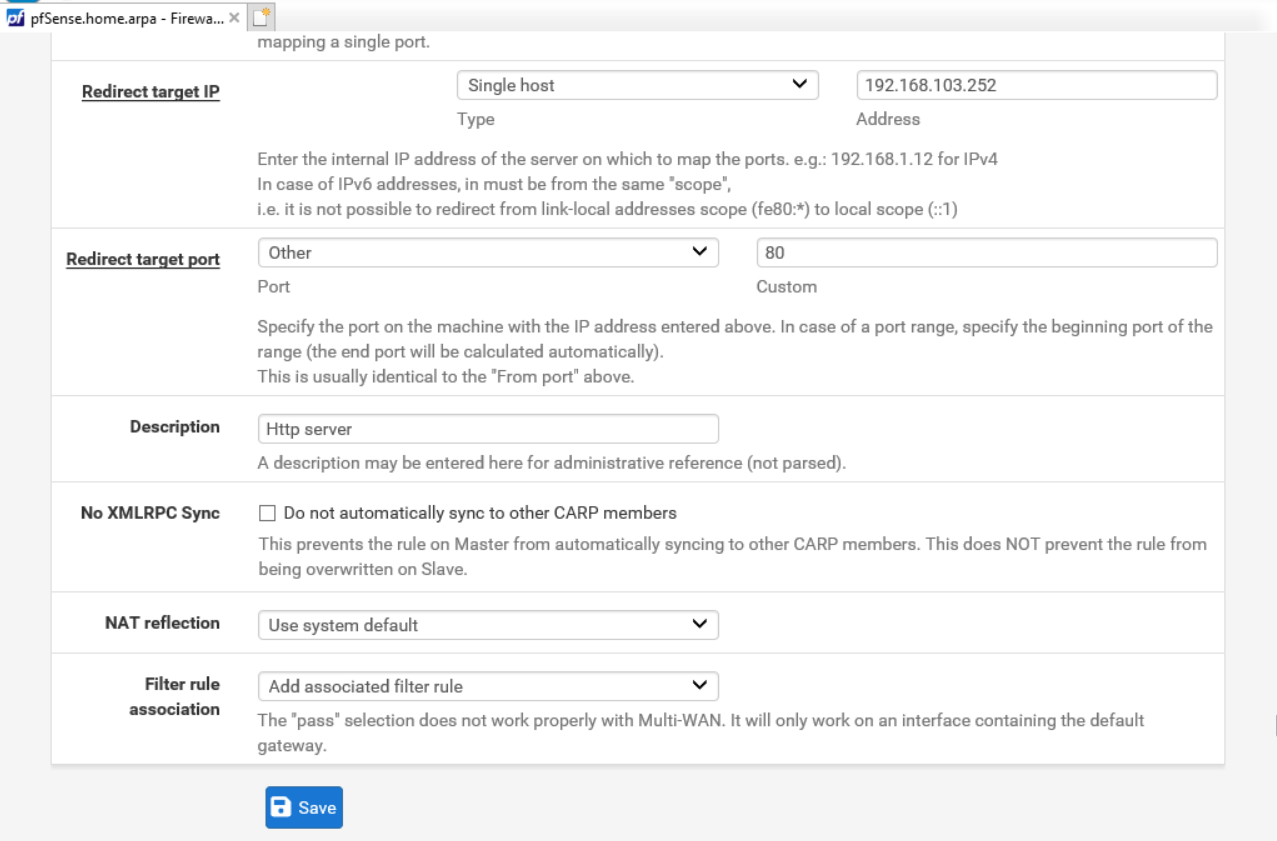Click the Redirect target port underlined label
This screenshot has height=841, width=1277.
tap(143, 260)
